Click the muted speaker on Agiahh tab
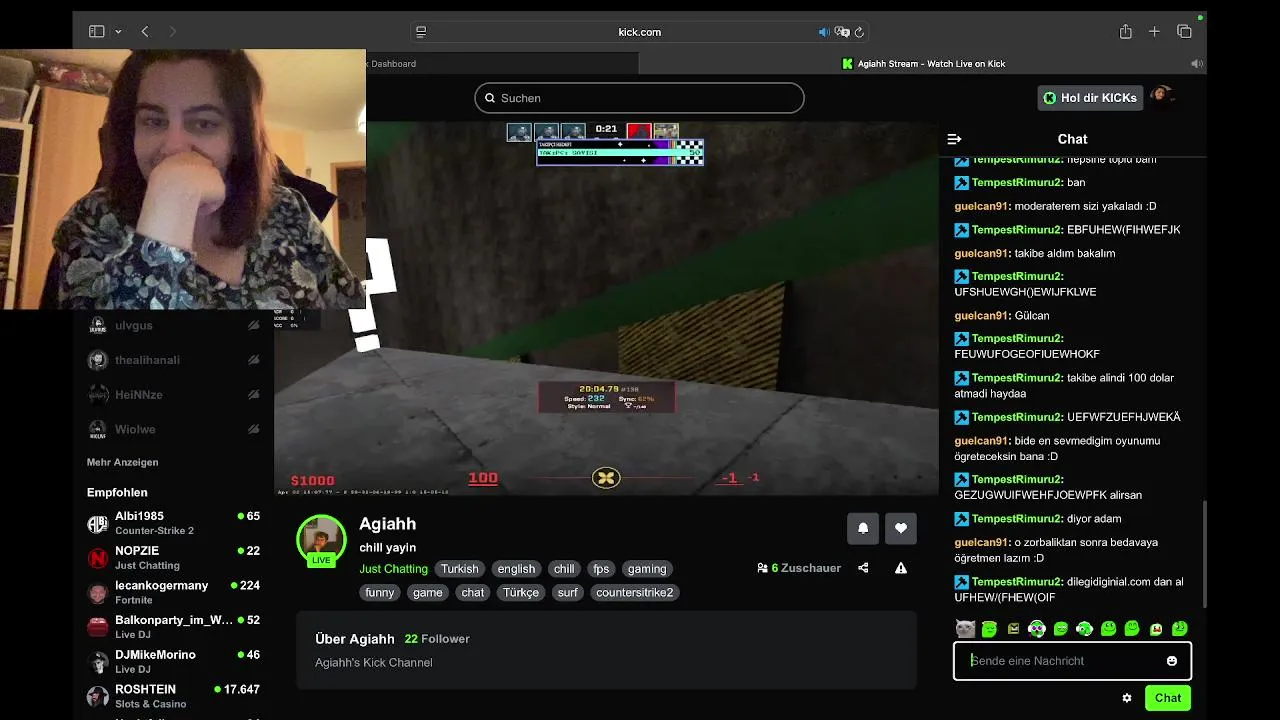 (1196, 63)
